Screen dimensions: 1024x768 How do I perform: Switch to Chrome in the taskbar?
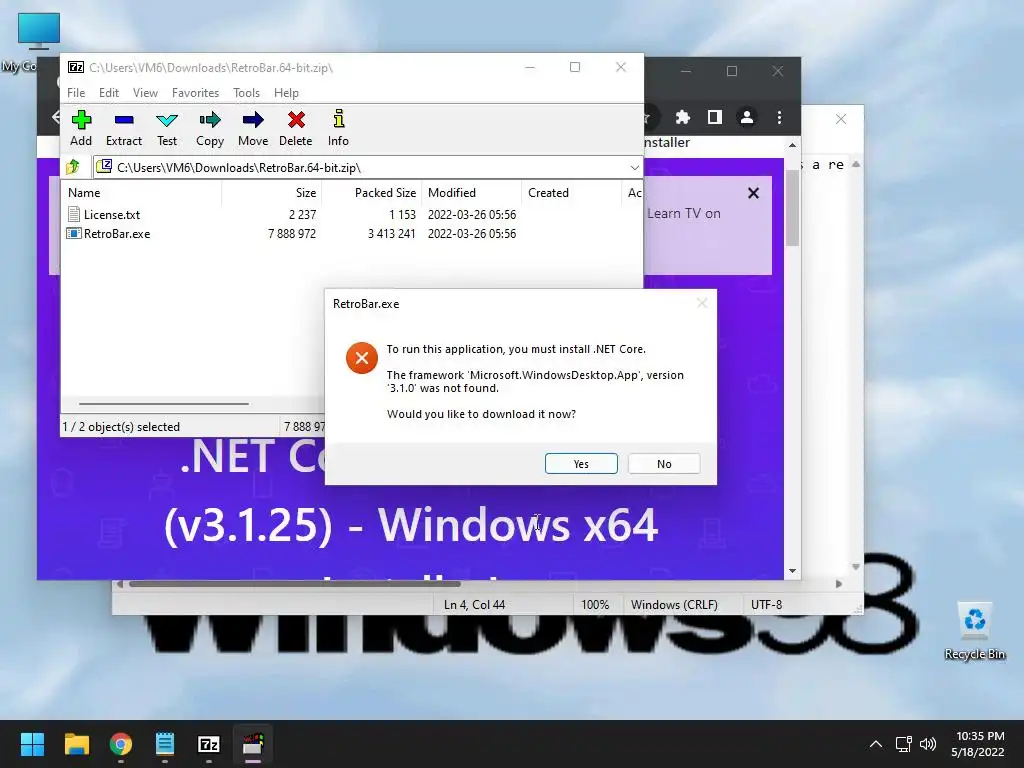point(120,744)
